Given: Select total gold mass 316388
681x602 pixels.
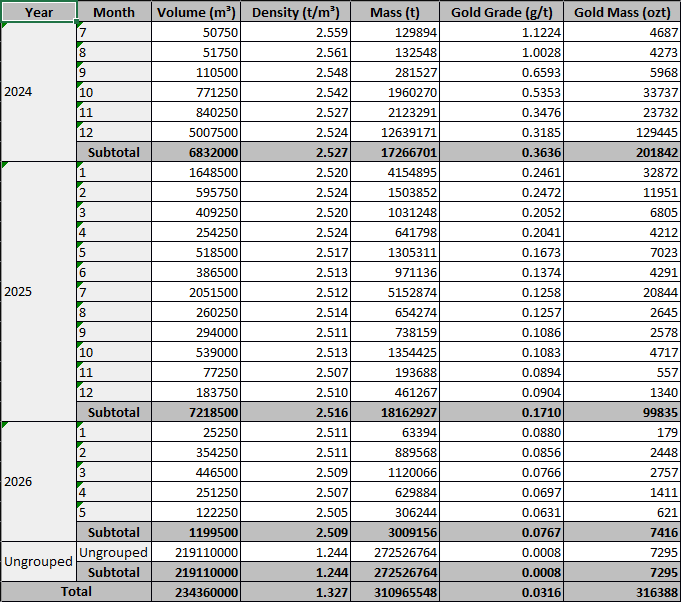Looking at the screenshot, I should click(x=622, y=592).
